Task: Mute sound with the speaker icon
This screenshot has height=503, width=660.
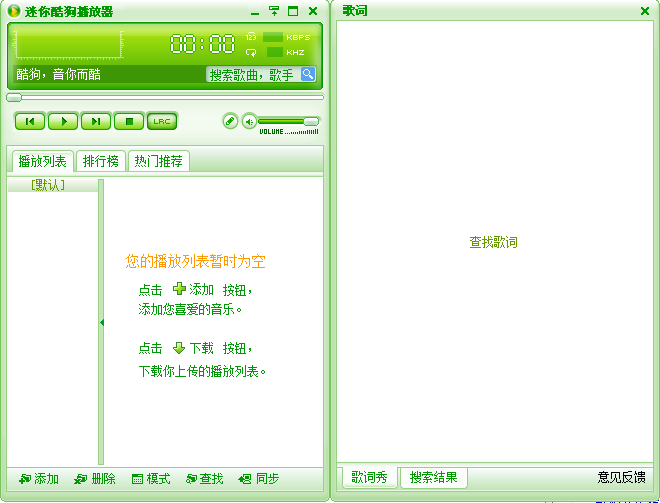Action: (249, 122)
